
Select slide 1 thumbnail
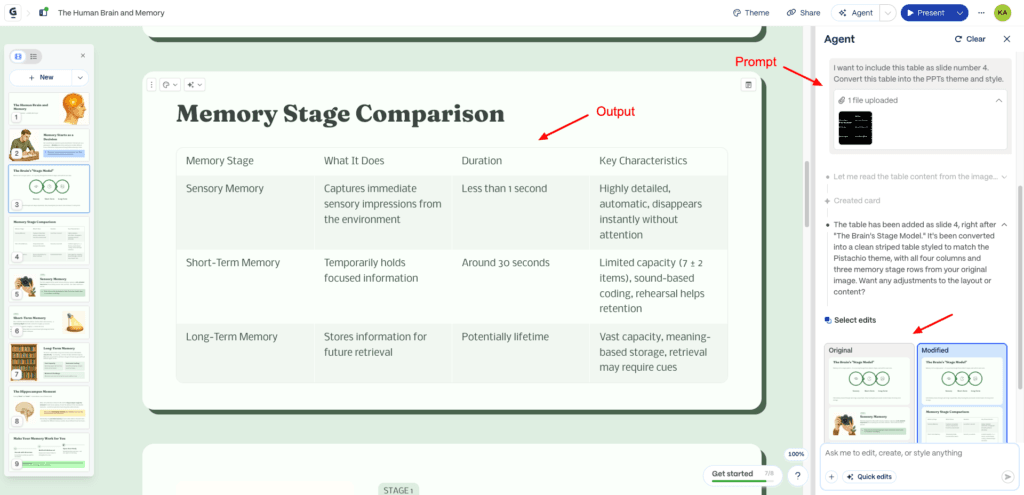[49, 108]
